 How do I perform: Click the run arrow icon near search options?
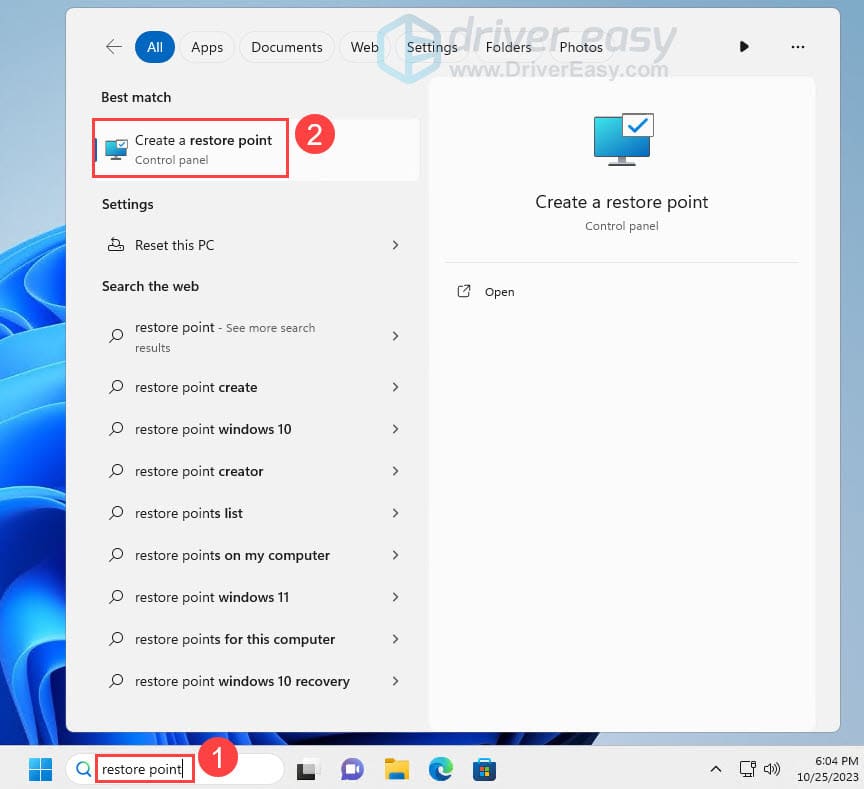(743, 46)
